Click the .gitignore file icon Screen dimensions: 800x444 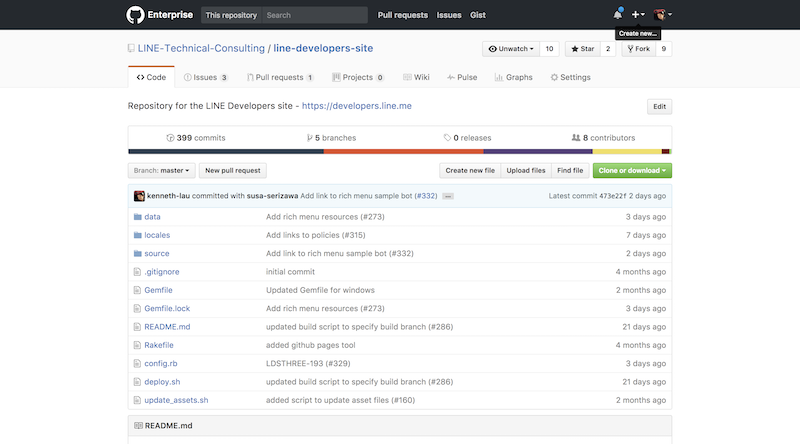[137, 272]
